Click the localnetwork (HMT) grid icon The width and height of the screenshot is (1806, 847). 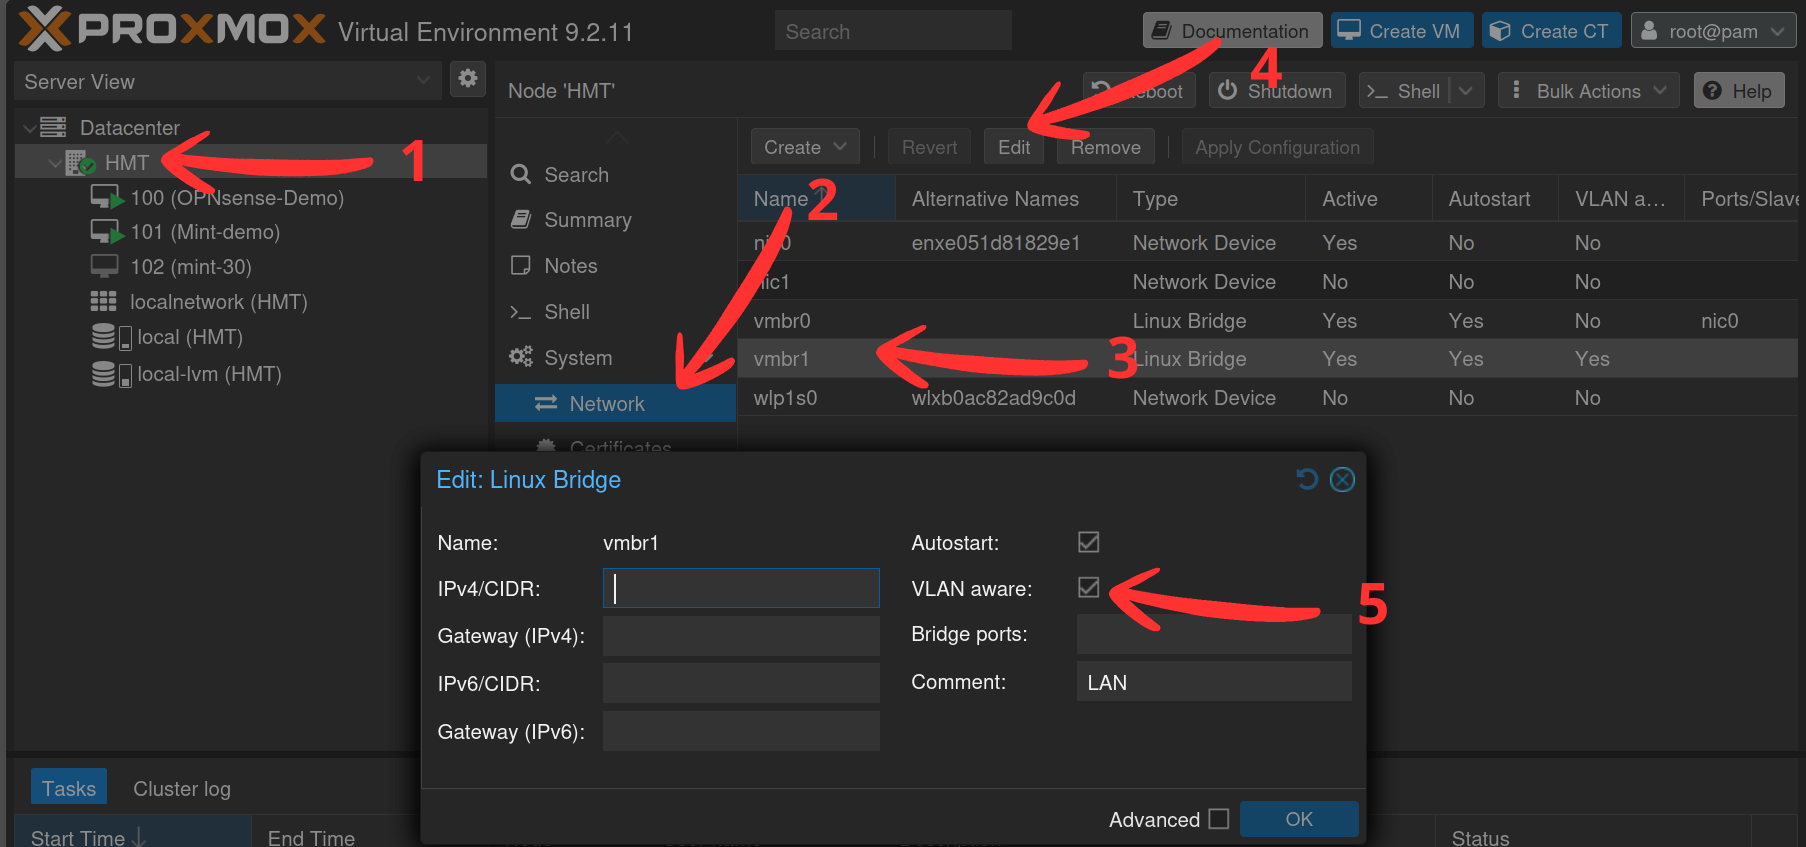[x=103, y=301]
